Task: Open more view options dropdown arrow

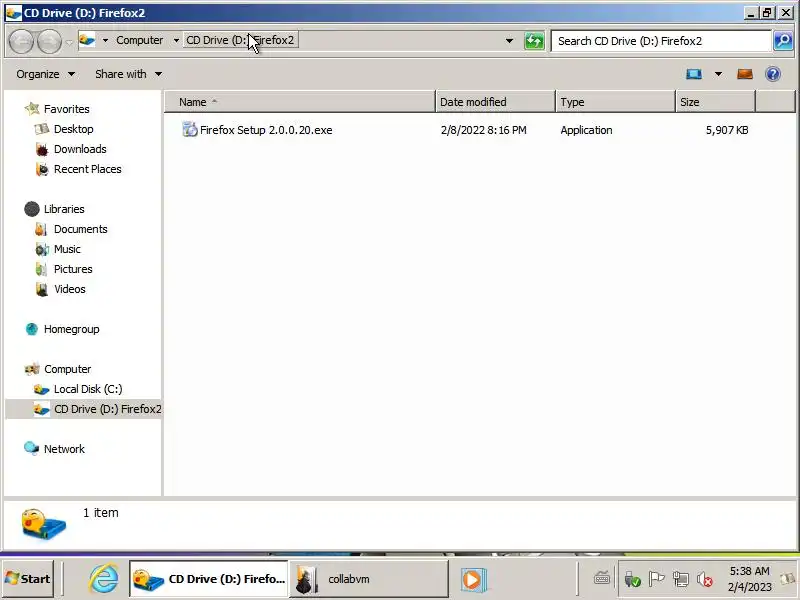Action: (x=718, y=74)
